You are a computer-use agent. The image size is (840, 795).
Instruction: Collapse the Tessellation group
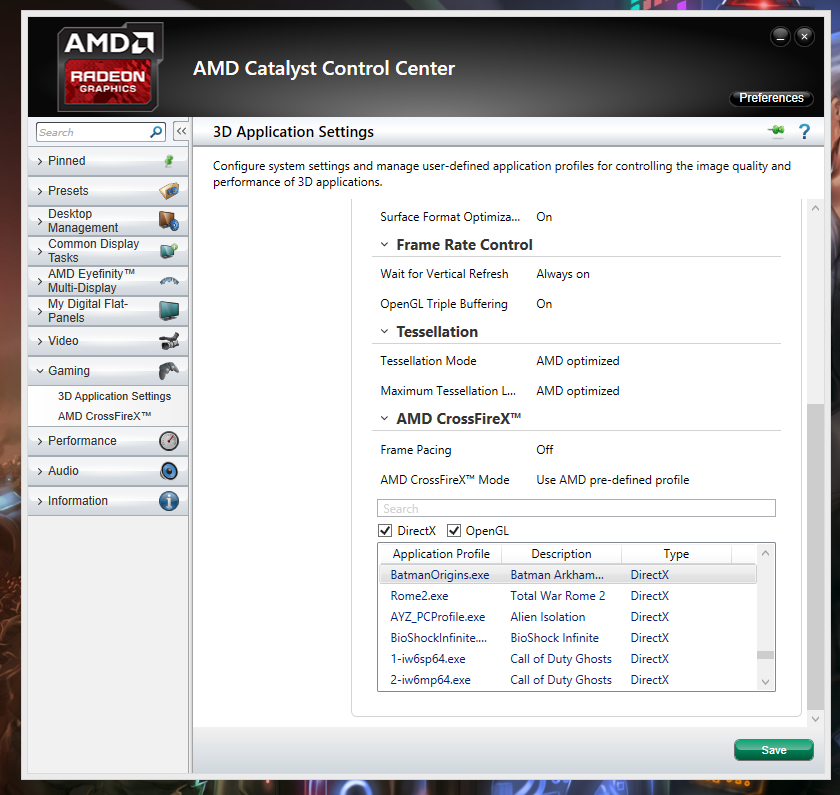tap(384, 332)
